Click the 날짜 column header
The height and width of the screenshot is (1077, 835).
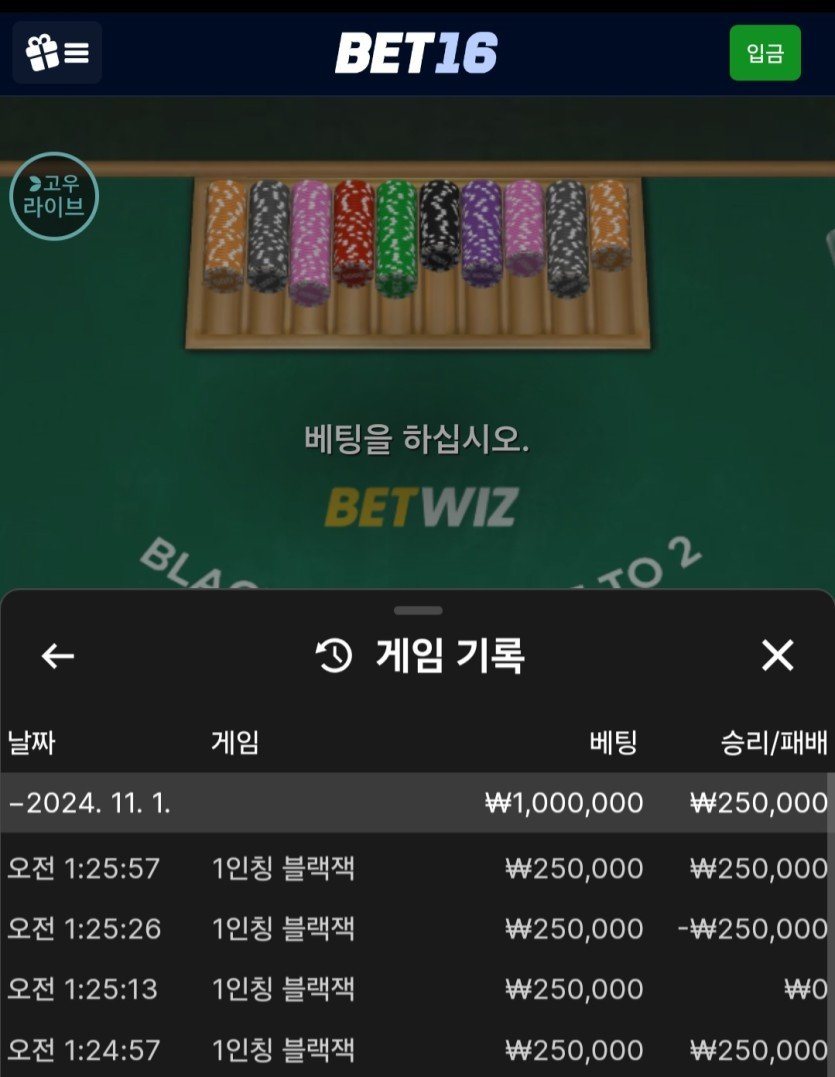(x=31, y=742)
